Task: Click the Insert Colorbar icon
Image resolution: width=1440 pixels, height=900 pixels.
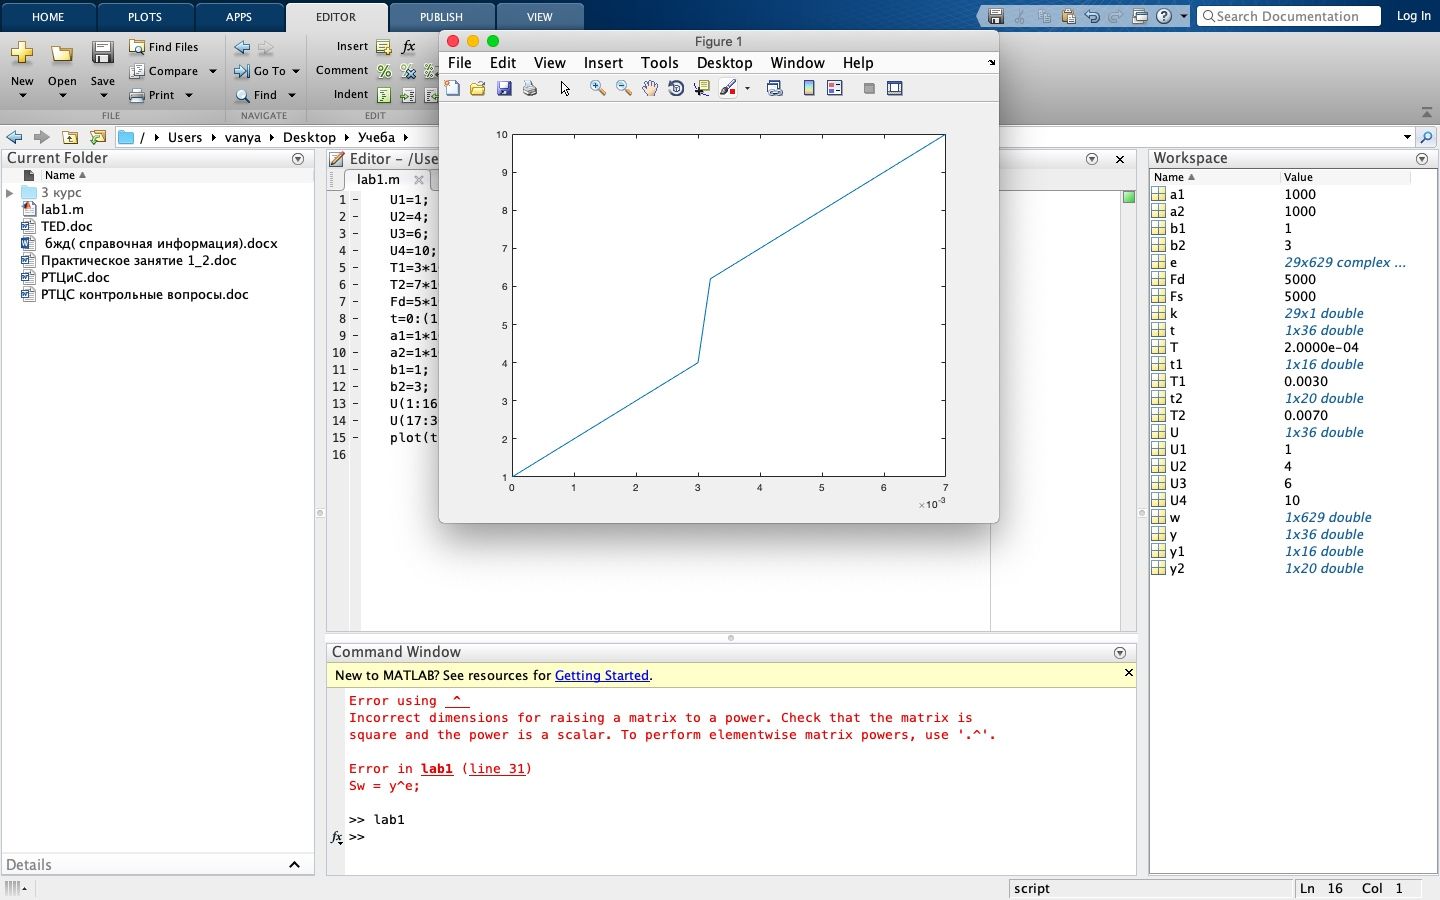Action: coord(809,88)
